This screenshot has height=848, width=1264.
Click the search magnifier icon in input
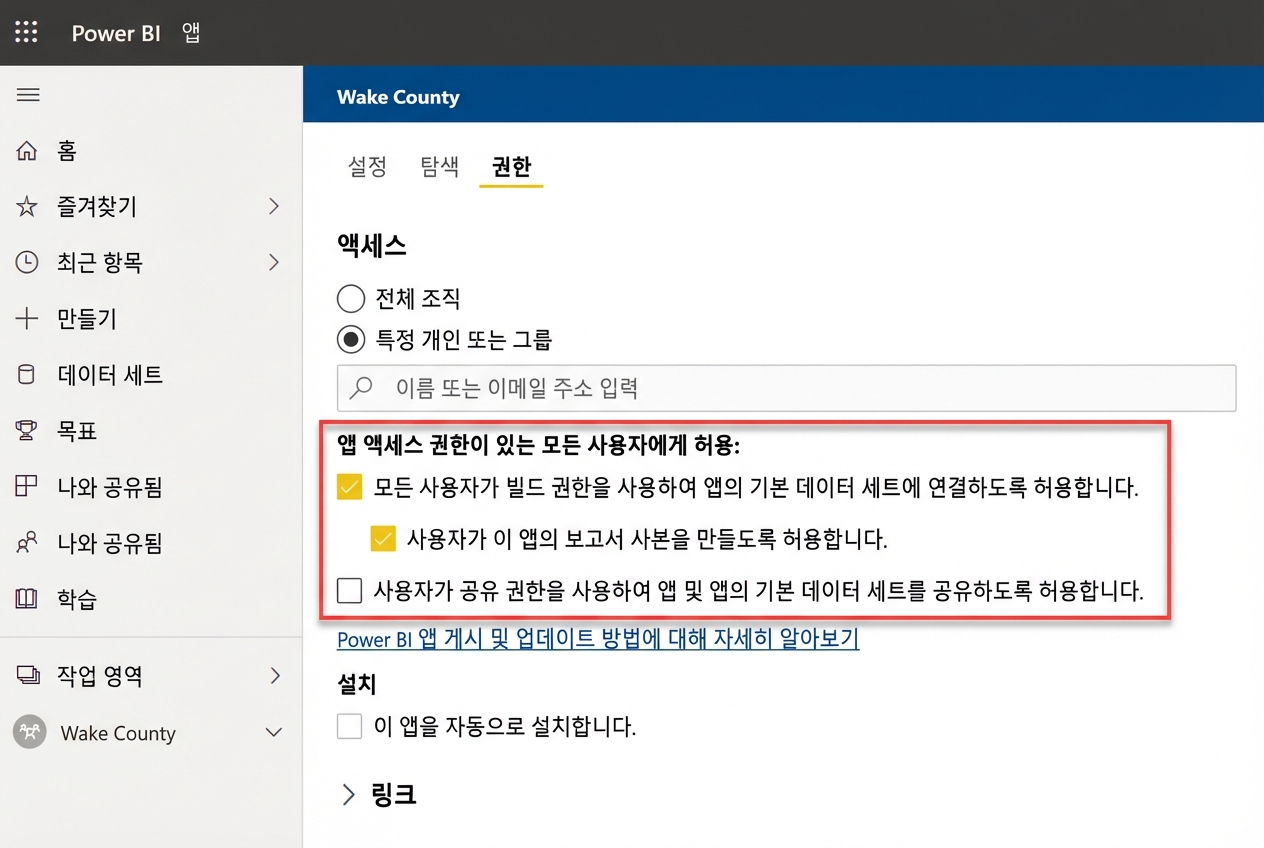361,387
